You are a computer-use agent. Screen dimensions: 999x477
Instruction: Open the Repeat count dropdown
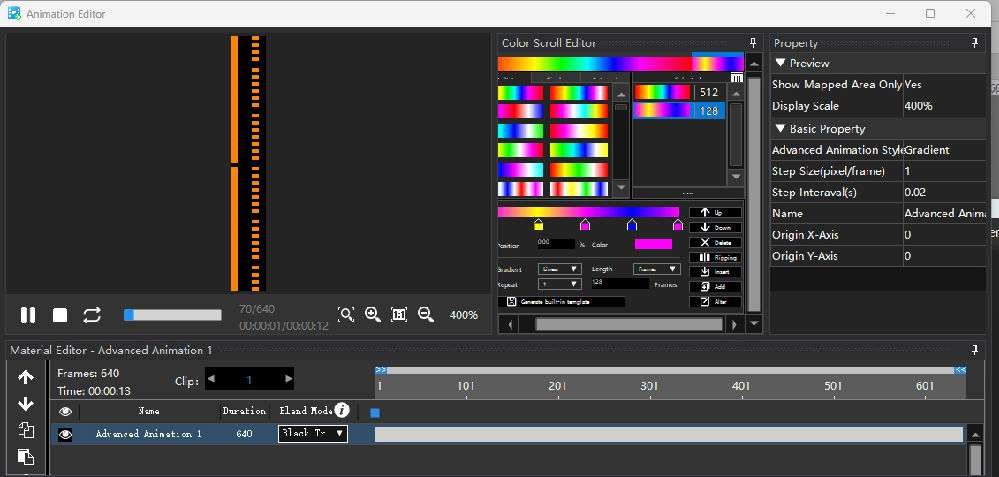pos(559,284)
